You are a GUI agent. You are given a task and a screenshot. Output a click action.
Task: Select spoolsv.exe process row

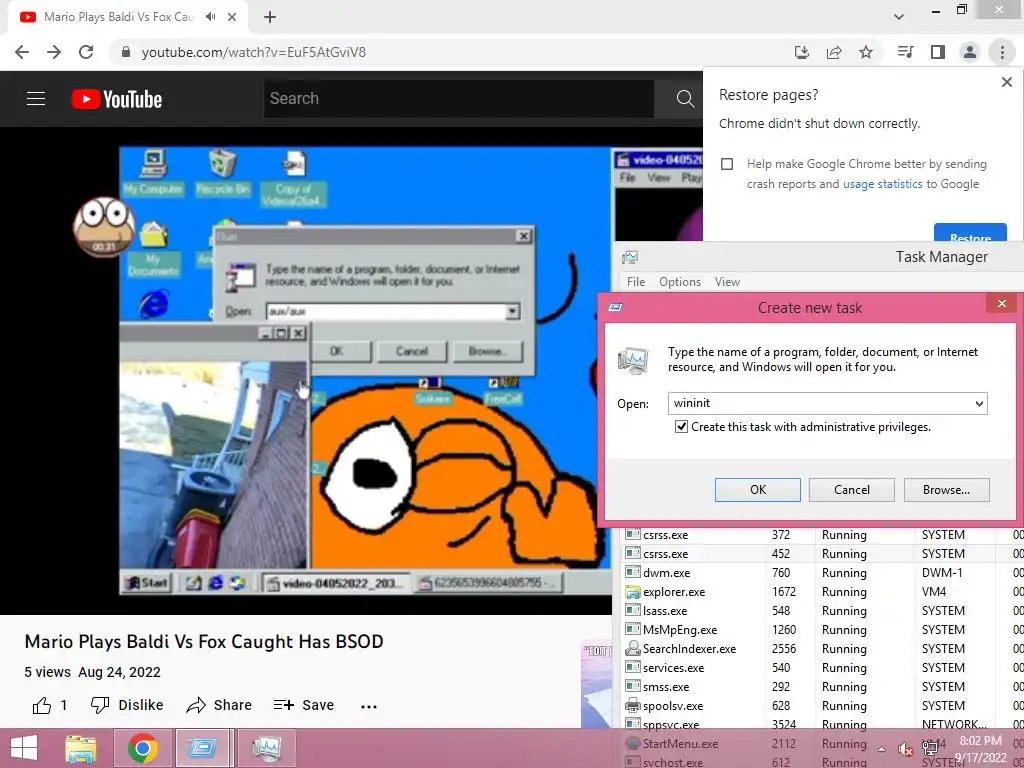[x=823, y=705]
